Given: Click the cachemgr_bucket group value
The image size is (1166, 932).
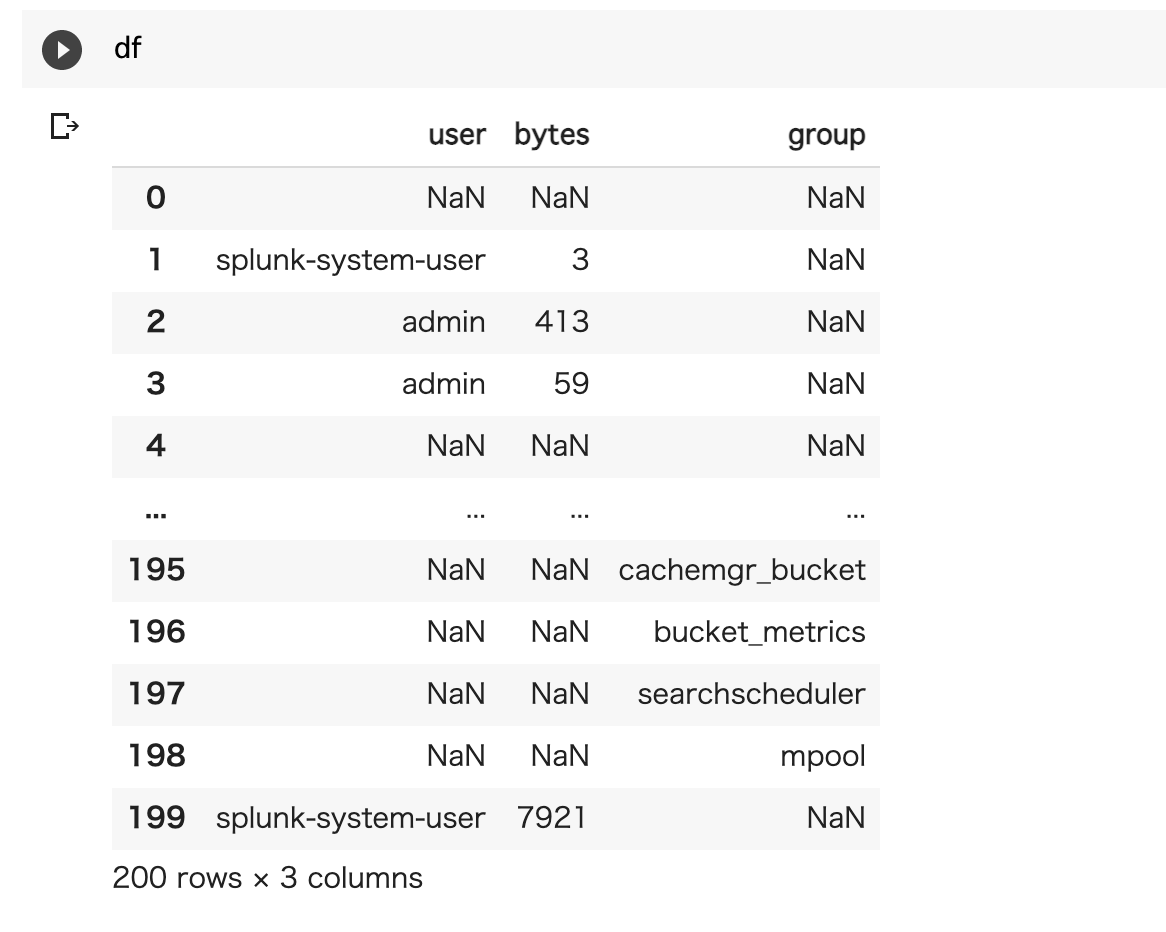Looking at the screenshot, I should (x=743, y=570).
